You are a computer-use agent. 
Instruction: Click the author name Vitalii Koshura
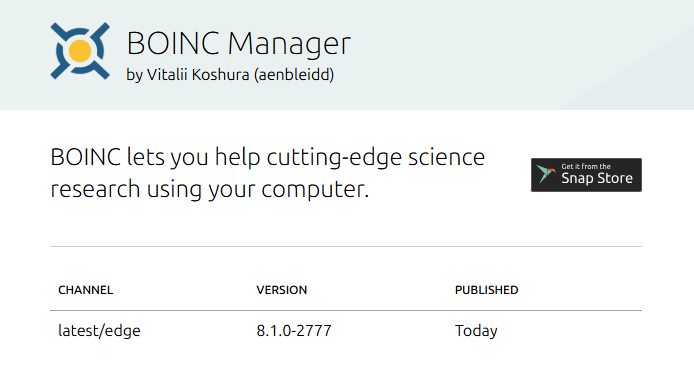coord(198,74)
